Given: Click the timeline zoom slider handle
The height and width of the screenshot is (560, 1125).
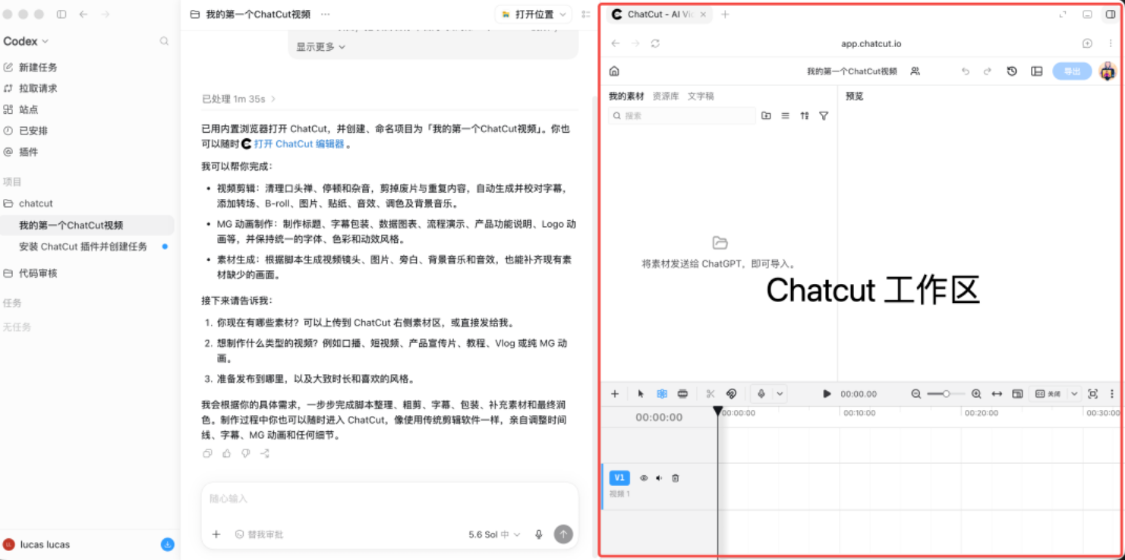Looking at the screenshot, I should tap(946, 394).
